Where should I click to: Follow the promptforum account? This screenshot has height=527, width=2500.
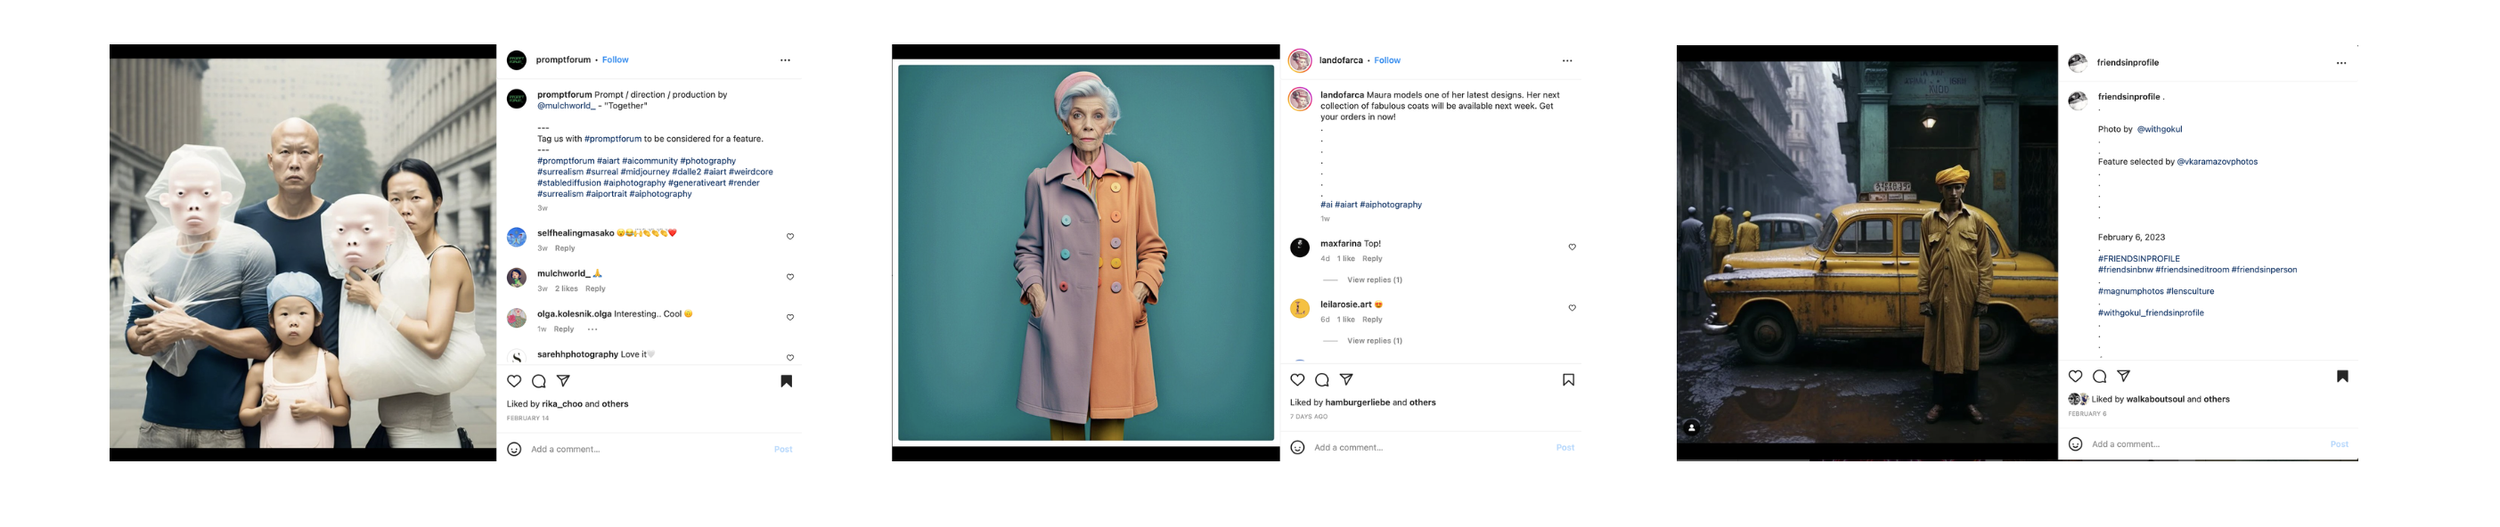click(x=615, y=60)
